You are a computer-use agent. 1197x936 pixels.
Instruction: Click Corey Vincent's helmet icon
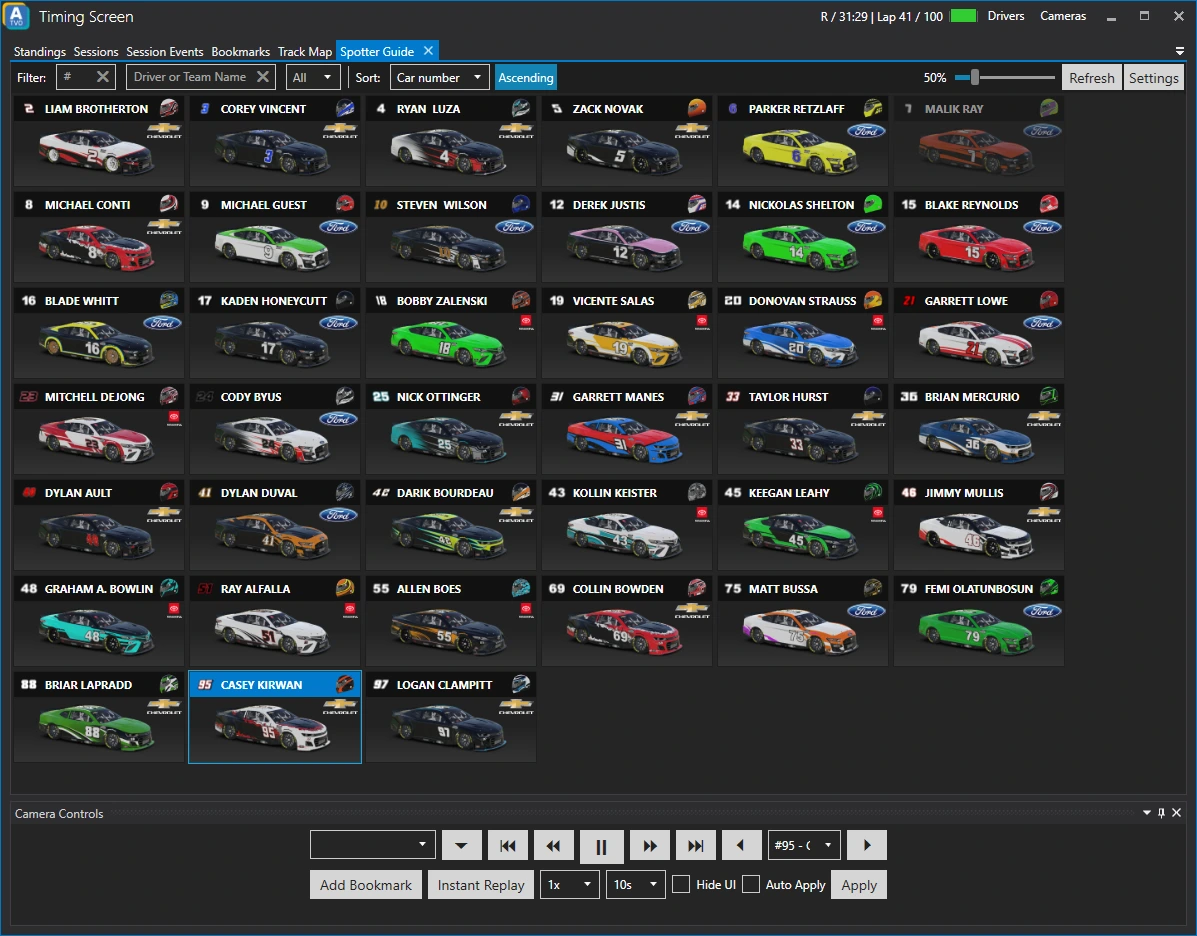coord(345,108)
